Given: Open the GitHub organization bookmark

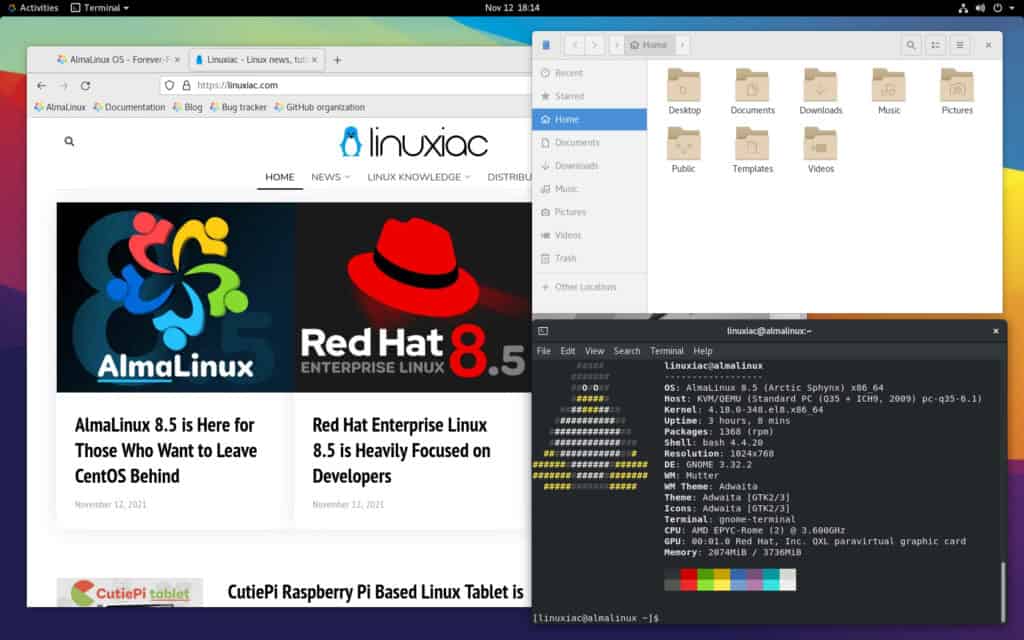Looking at the screenshot, I should (x=319, y=107).
